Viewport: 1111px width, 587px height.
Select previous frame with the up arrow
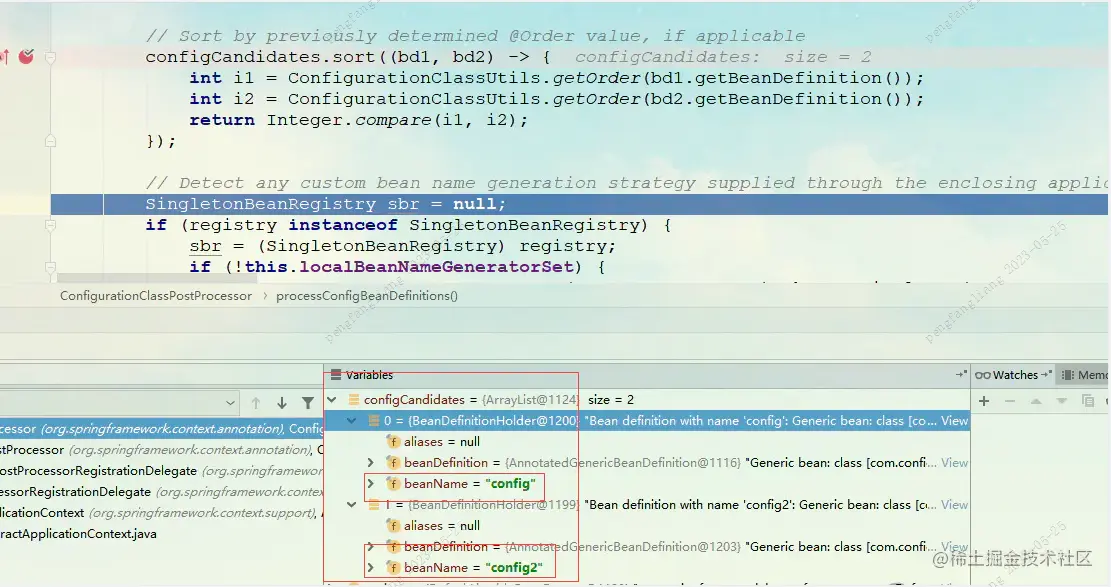256,403
